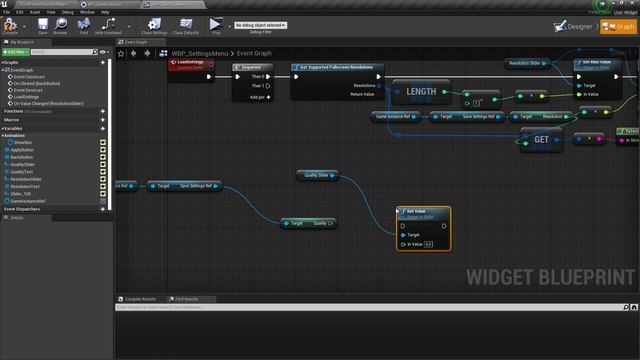Select Event Destruct in the tree

pyautogui.click(x=28, y=90)
